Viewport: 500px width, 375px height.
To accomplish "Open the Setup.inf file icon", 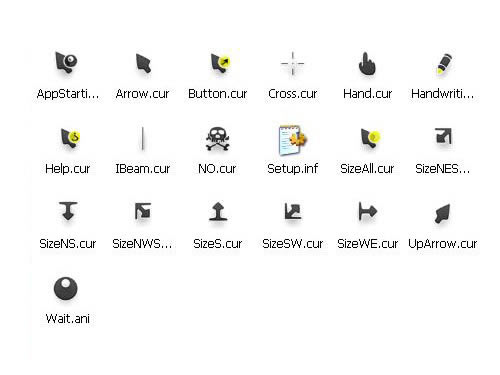I will click(293, 140).
